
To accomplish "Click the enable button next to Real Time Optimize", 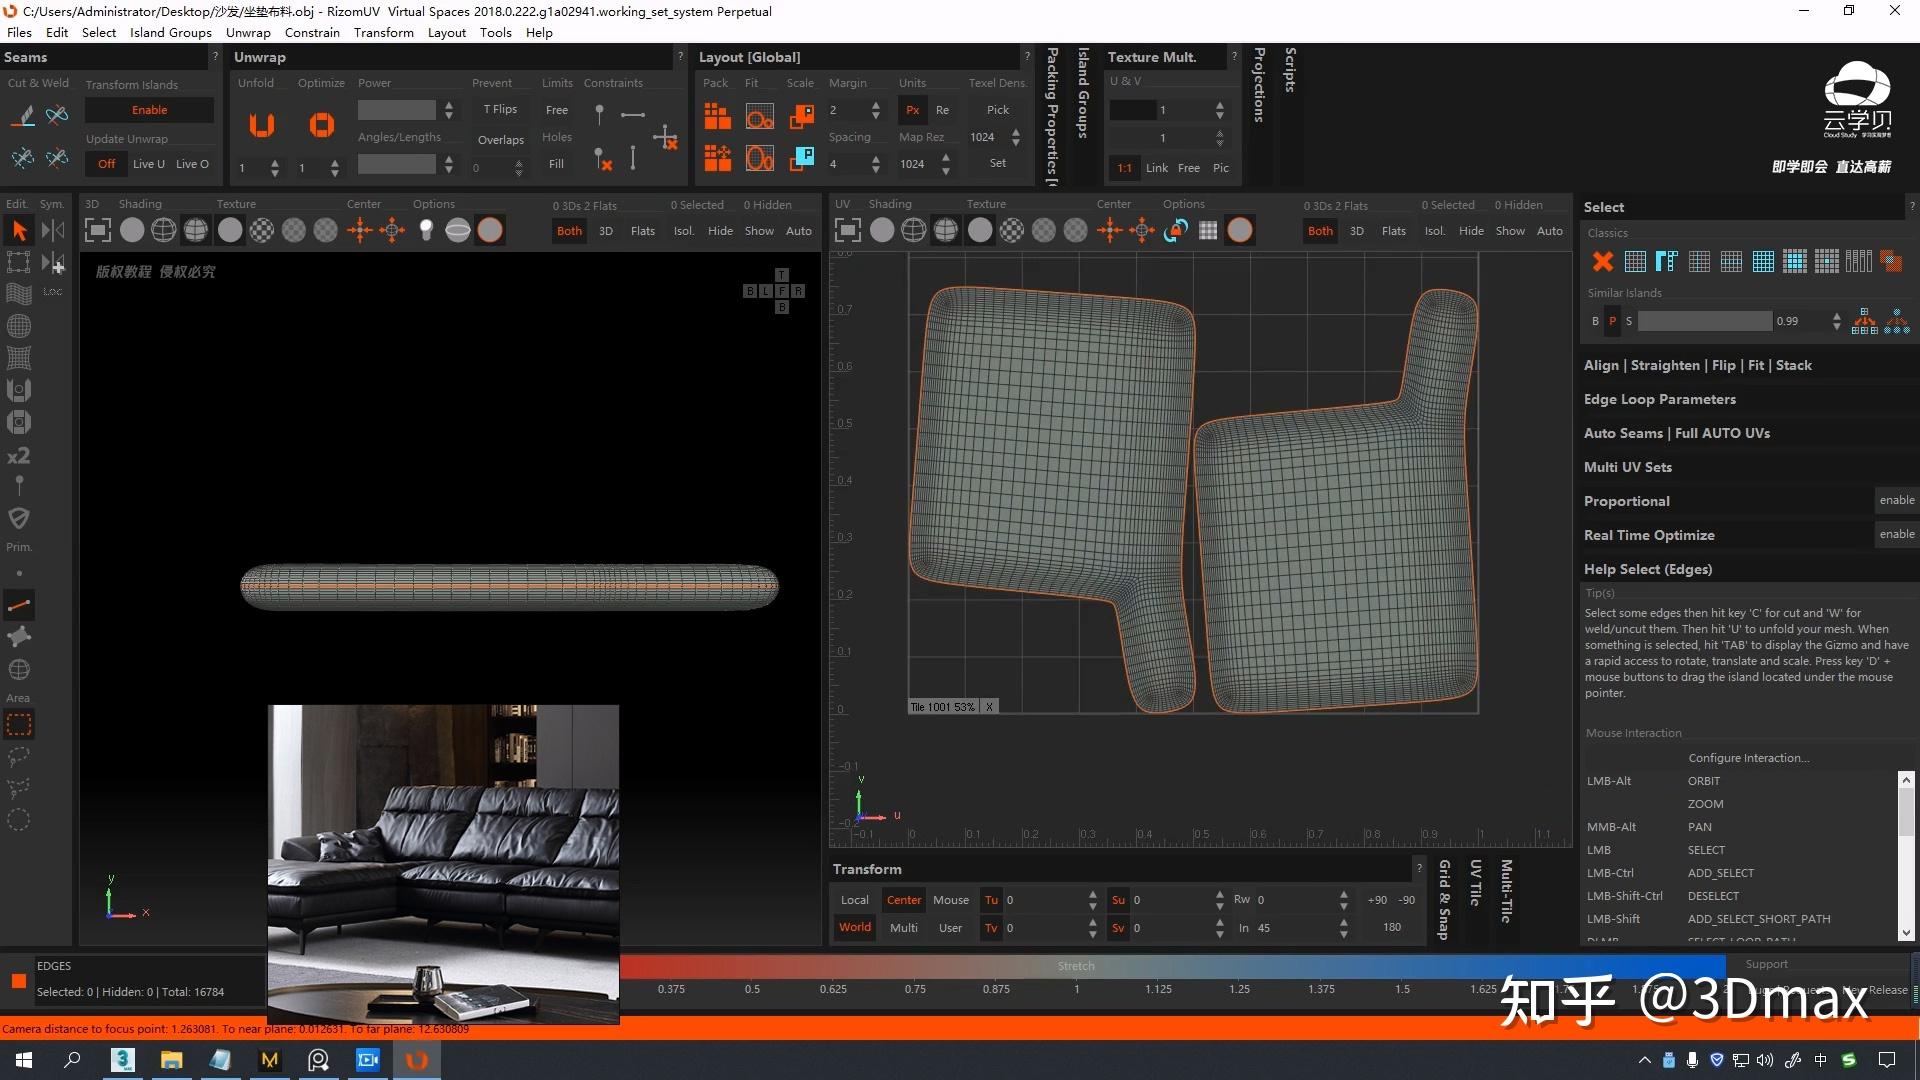I will [x=1896, y=534].
